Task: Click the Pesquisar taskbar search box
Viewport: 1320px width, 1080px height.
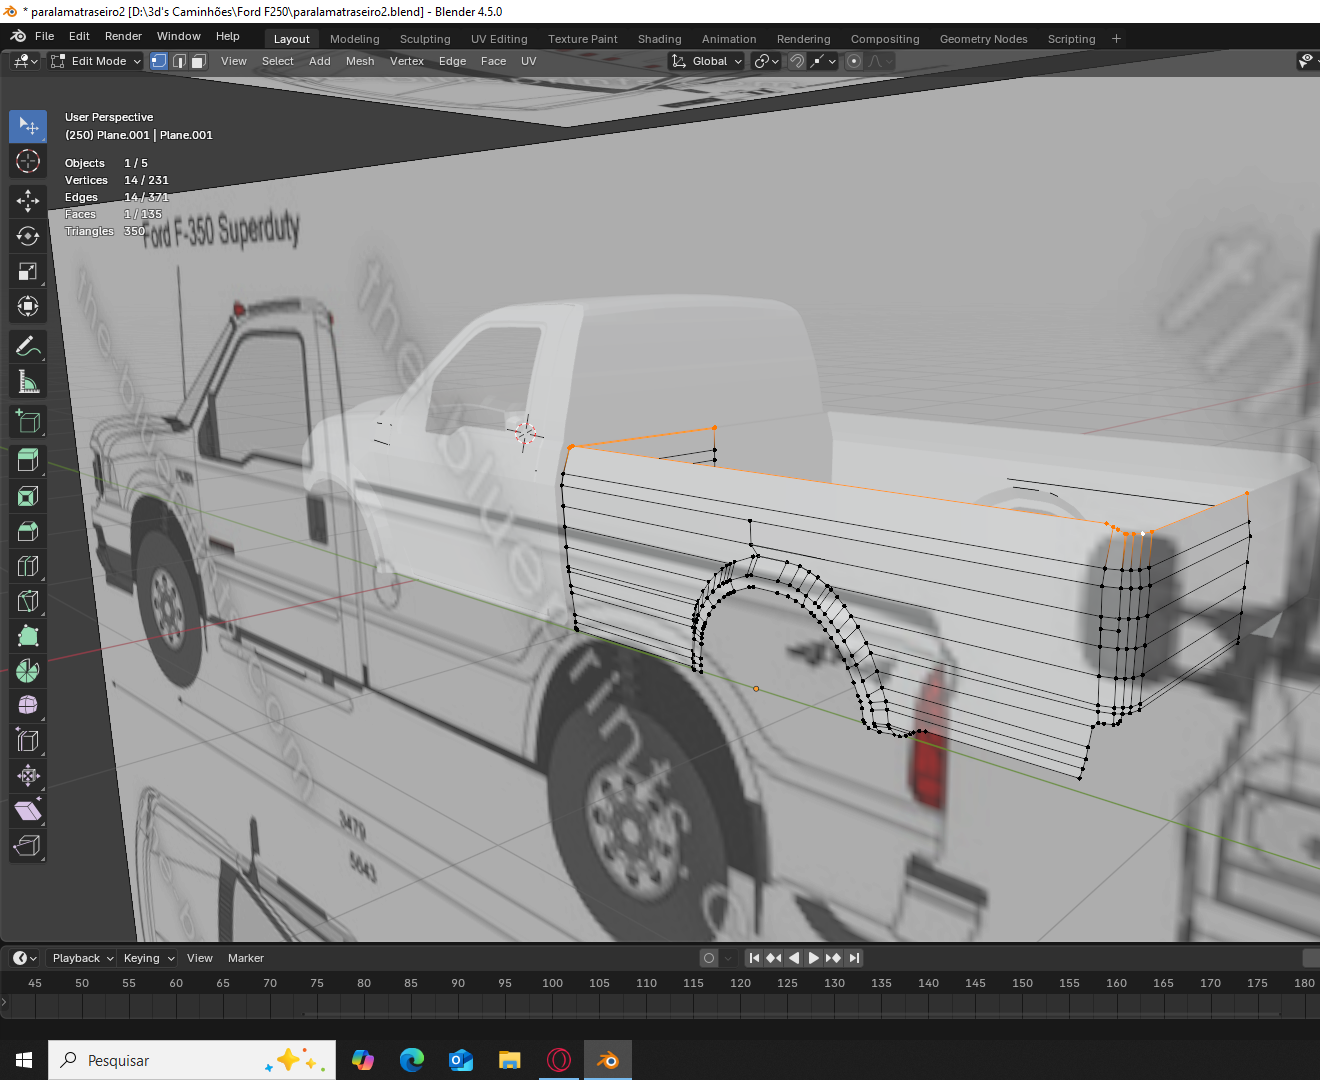Action: pos(192,1060)
